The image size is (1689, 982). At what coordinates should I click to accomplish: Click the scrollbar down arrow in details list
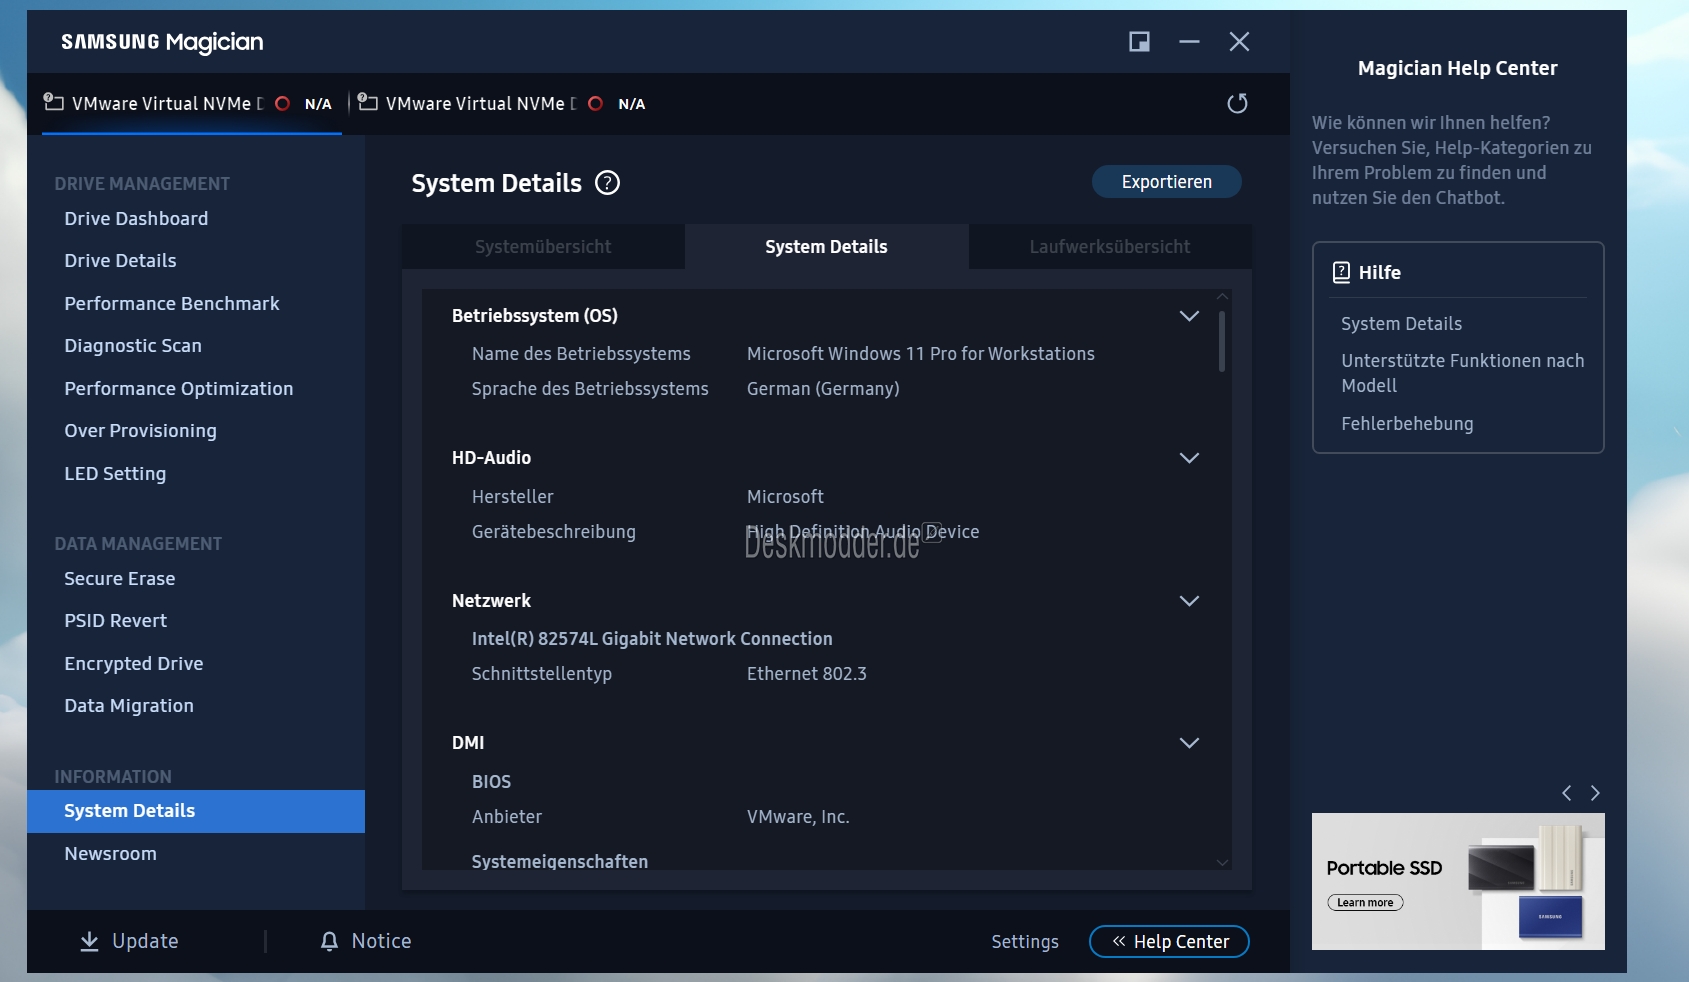pos(1222,862)
